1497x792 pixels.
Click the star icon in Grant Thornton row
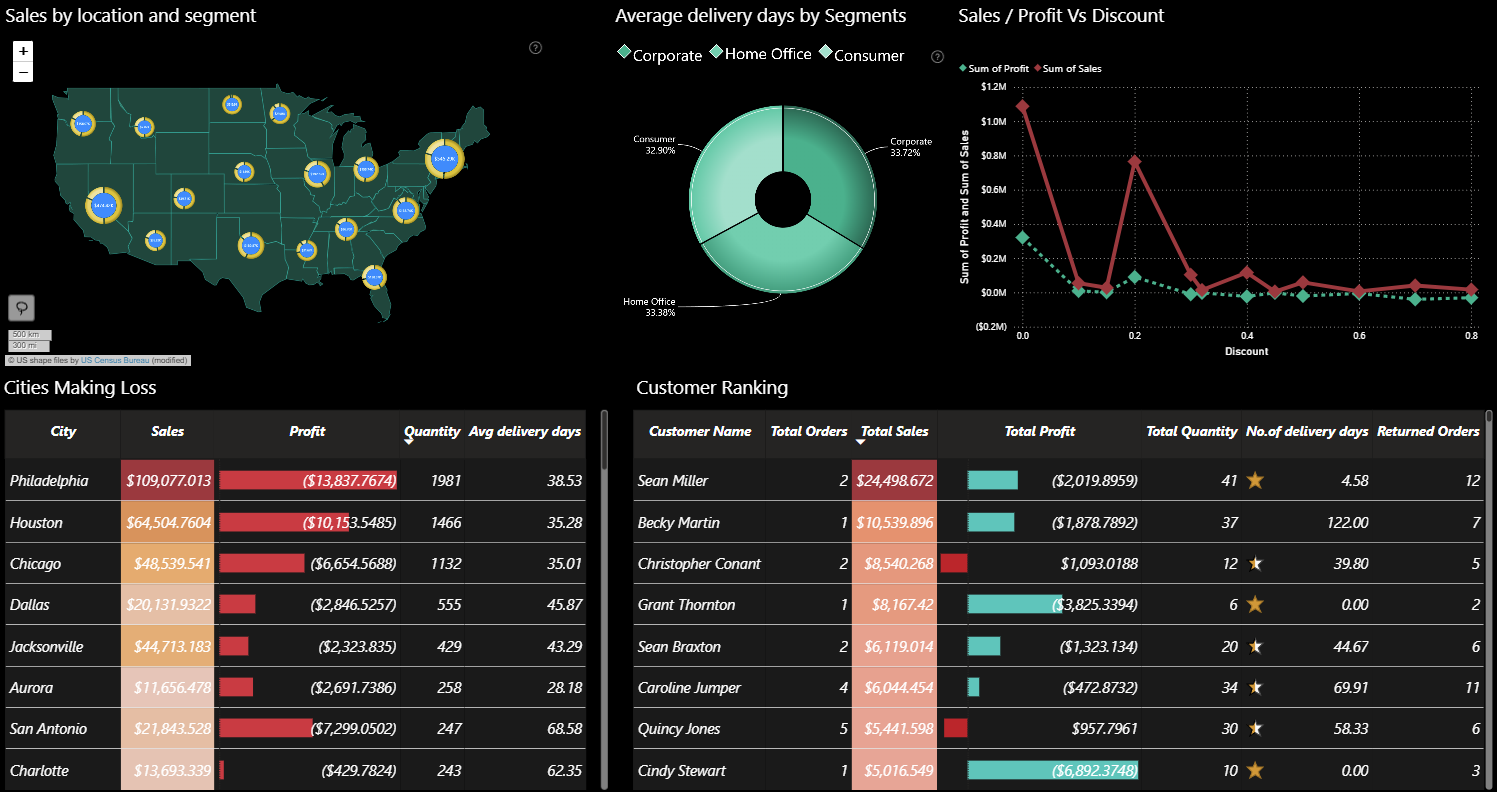pyautogui.click(x=1255, y=605)
